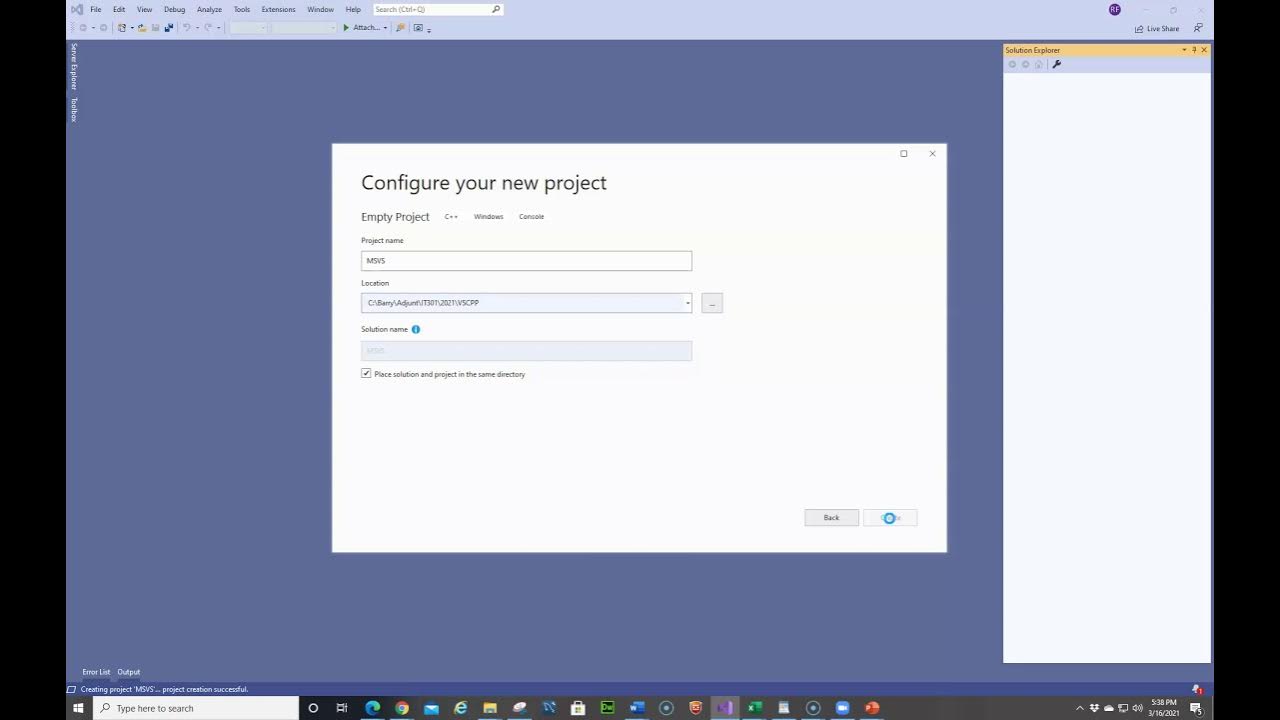The width and height of the screenshot is (1280, 720).
Task: Click the Solution Explorer Home icon
Action: [x=1038, y=64]
